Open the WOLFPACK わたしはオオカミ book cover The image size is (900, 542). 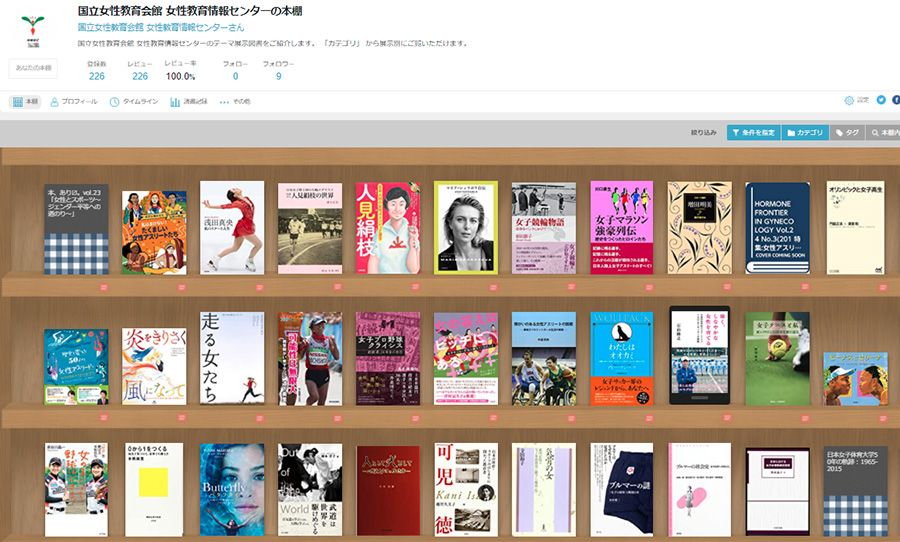(622, 358)
